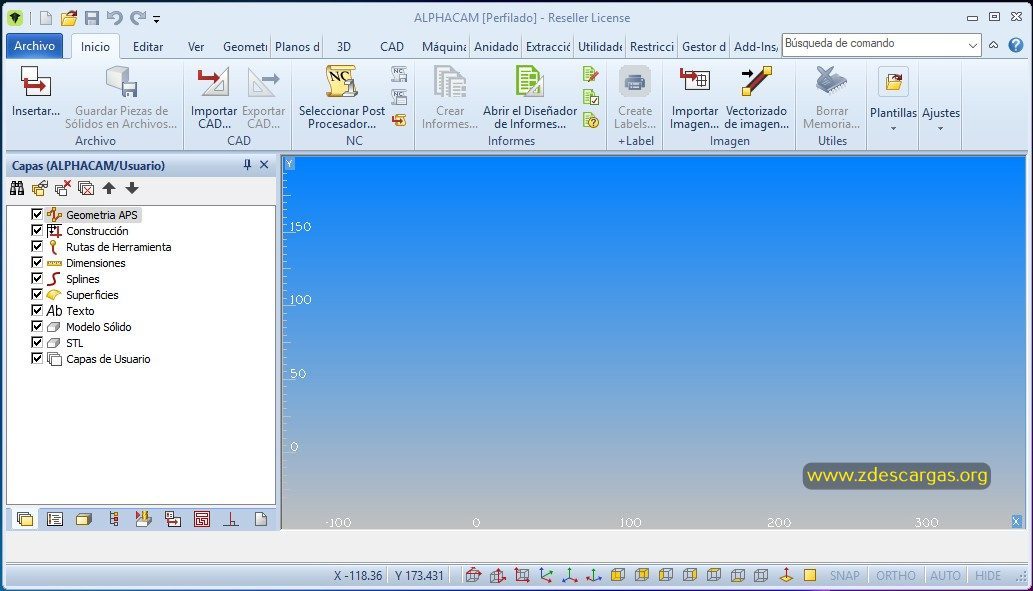Close the Capas panel

(x=264, y=165)
